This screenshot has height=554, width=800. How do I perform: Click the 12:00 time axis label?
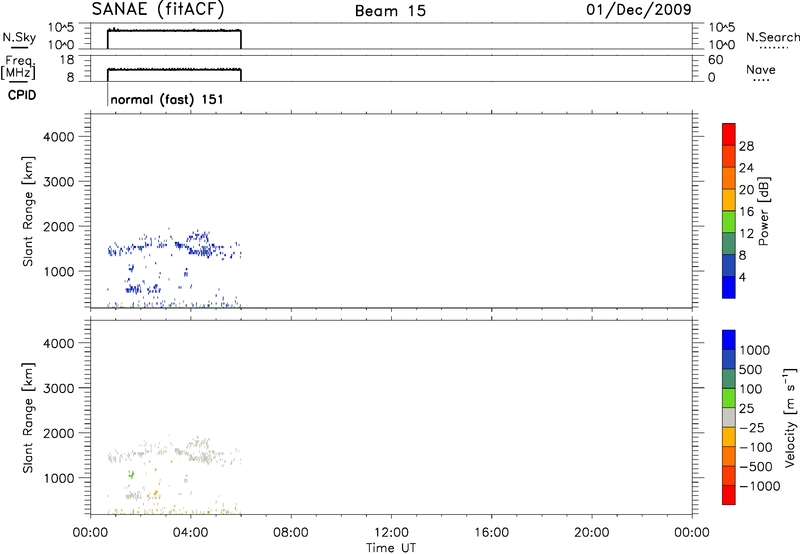[x=391, y=533]
